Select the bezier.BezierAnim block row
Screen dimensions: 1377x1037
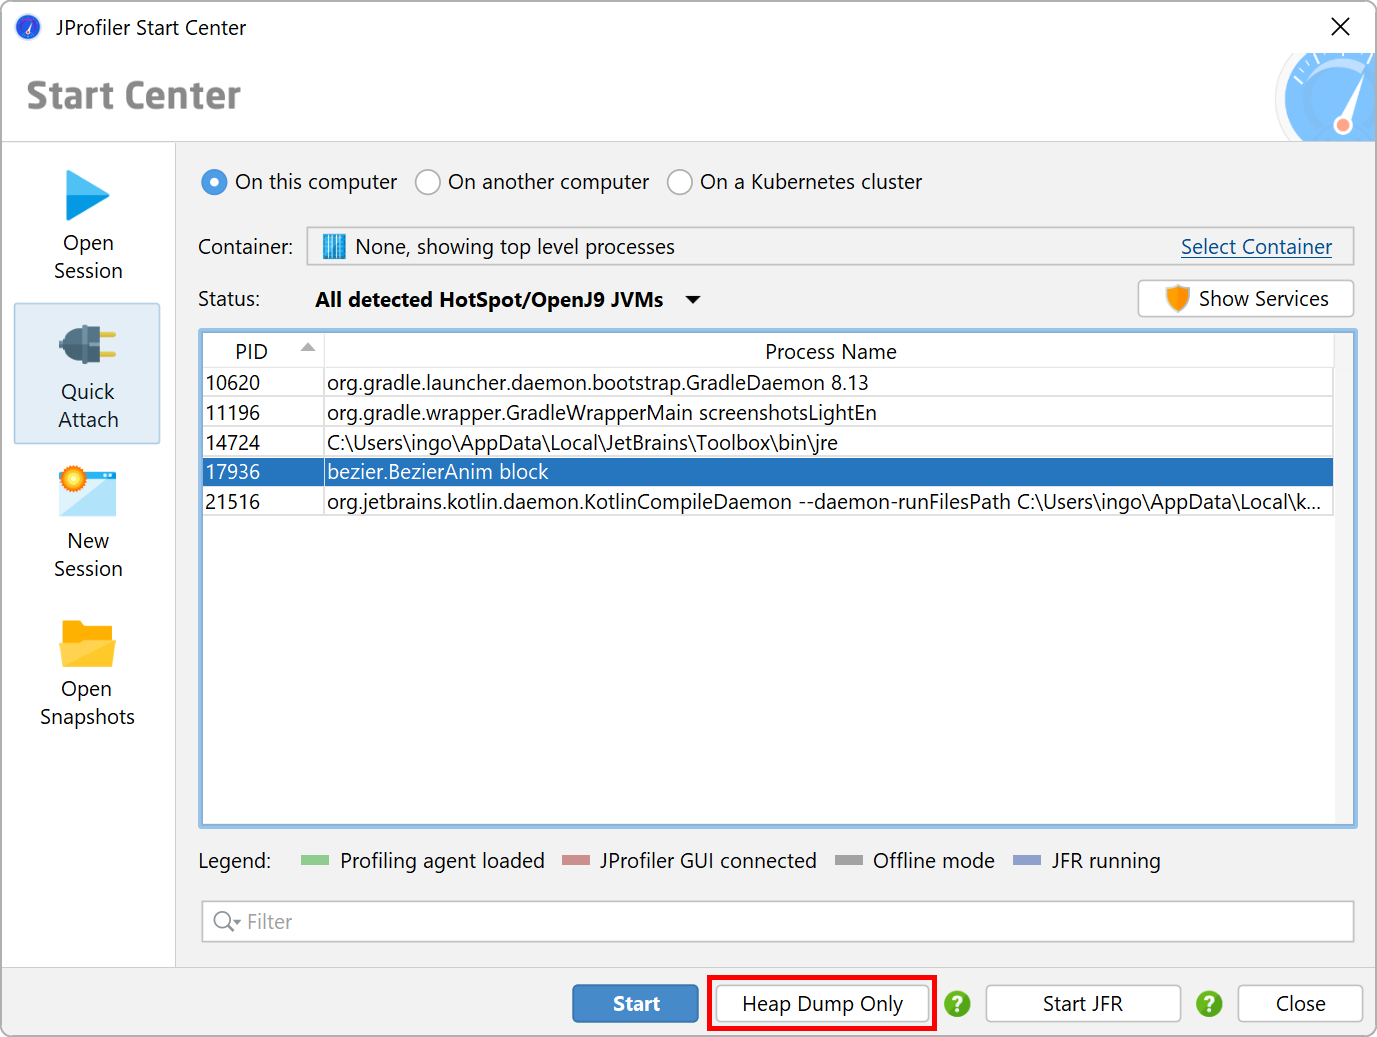[x=768, y=471]
